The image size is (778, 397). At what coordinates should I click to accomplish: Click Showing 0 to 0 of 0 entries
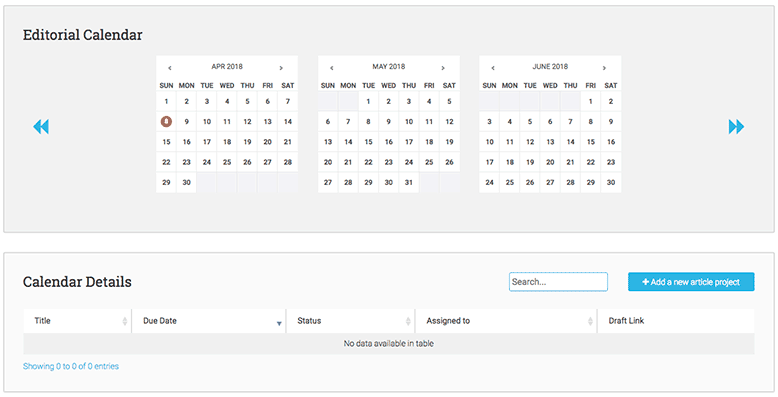[x=71, y=366]
